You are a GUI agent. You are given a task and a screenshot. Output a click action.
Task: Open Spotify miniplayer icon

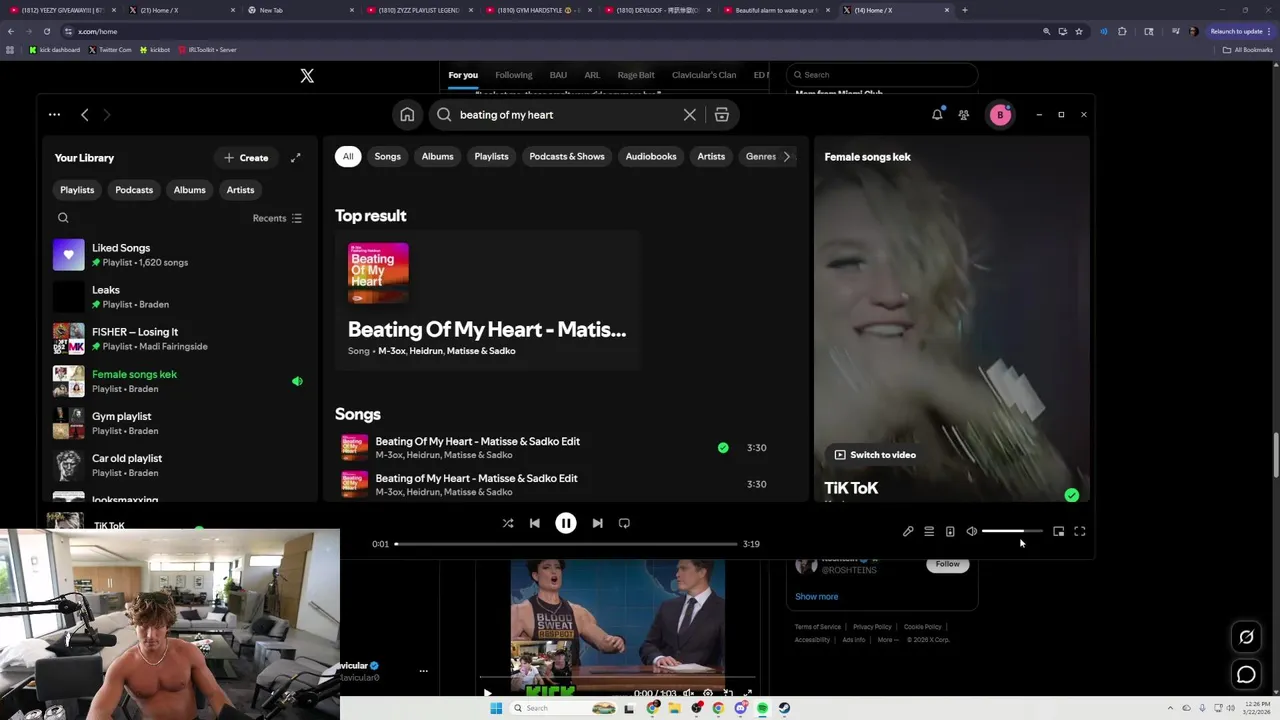(x=1059, y=532)
